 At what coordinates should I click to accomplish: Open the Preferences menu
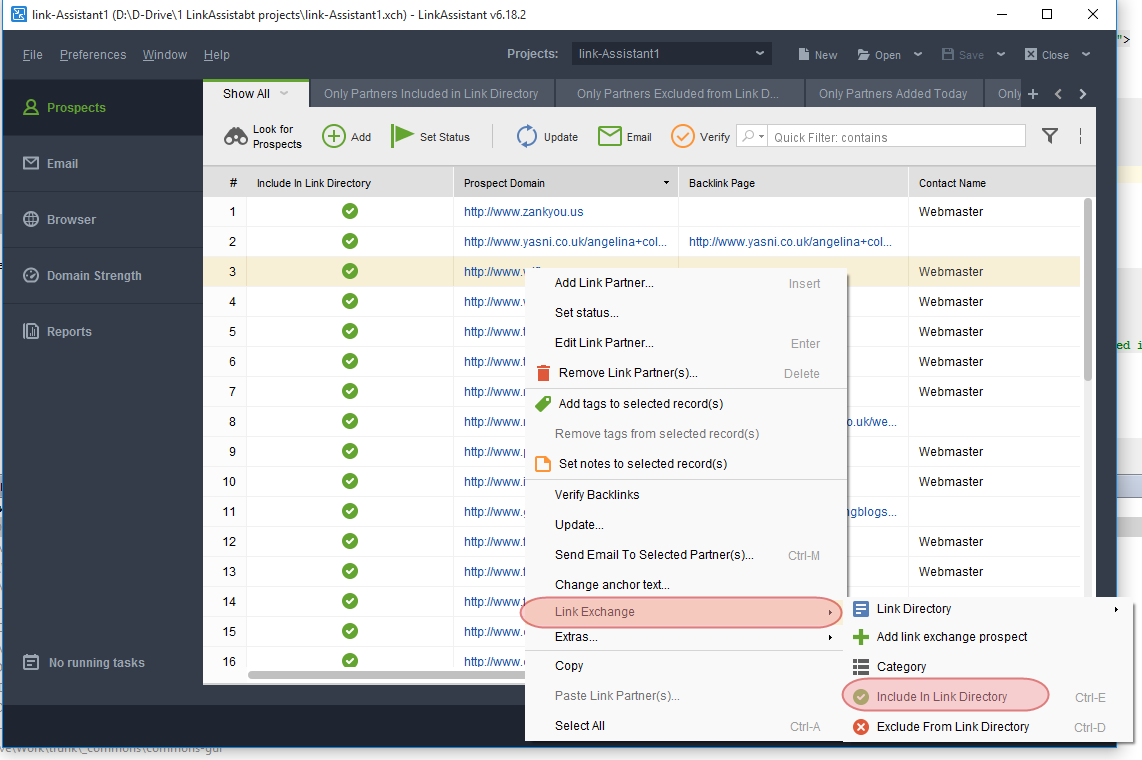pyautogui.click(x=92, y=55)
